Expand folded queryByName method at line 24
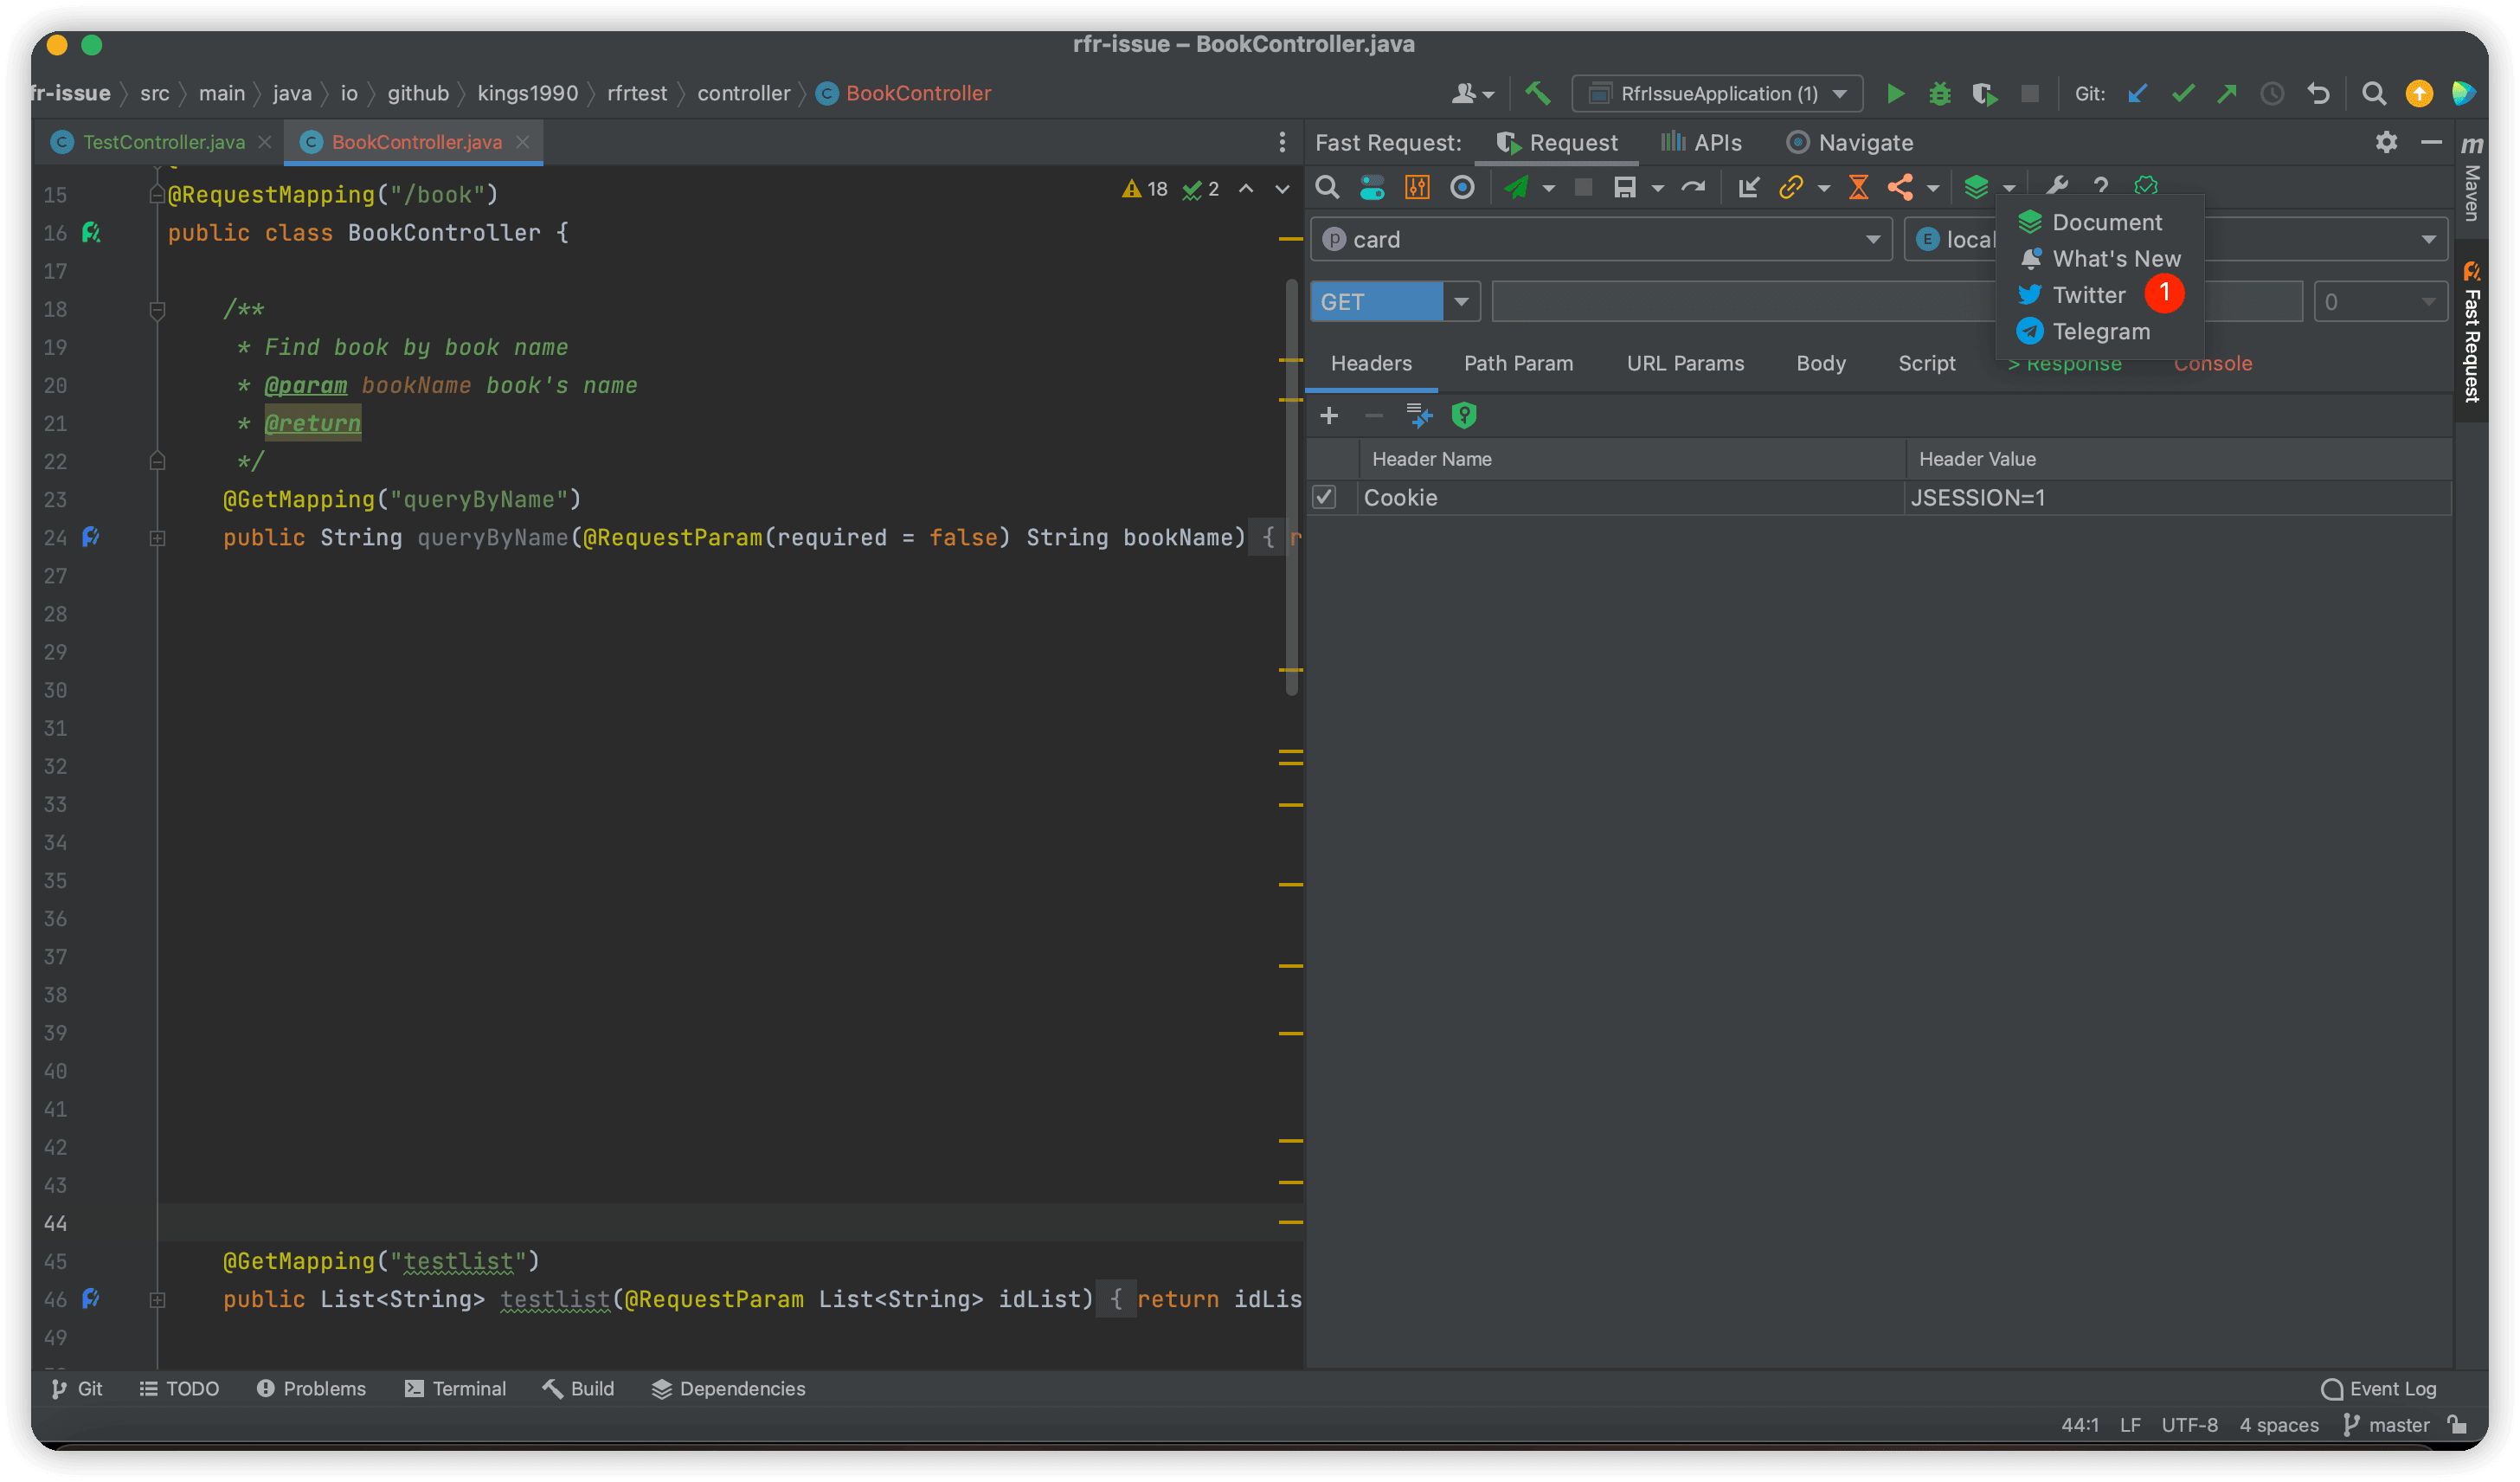This screenshot has width=2520, height=1482. (x=157, y=538)
